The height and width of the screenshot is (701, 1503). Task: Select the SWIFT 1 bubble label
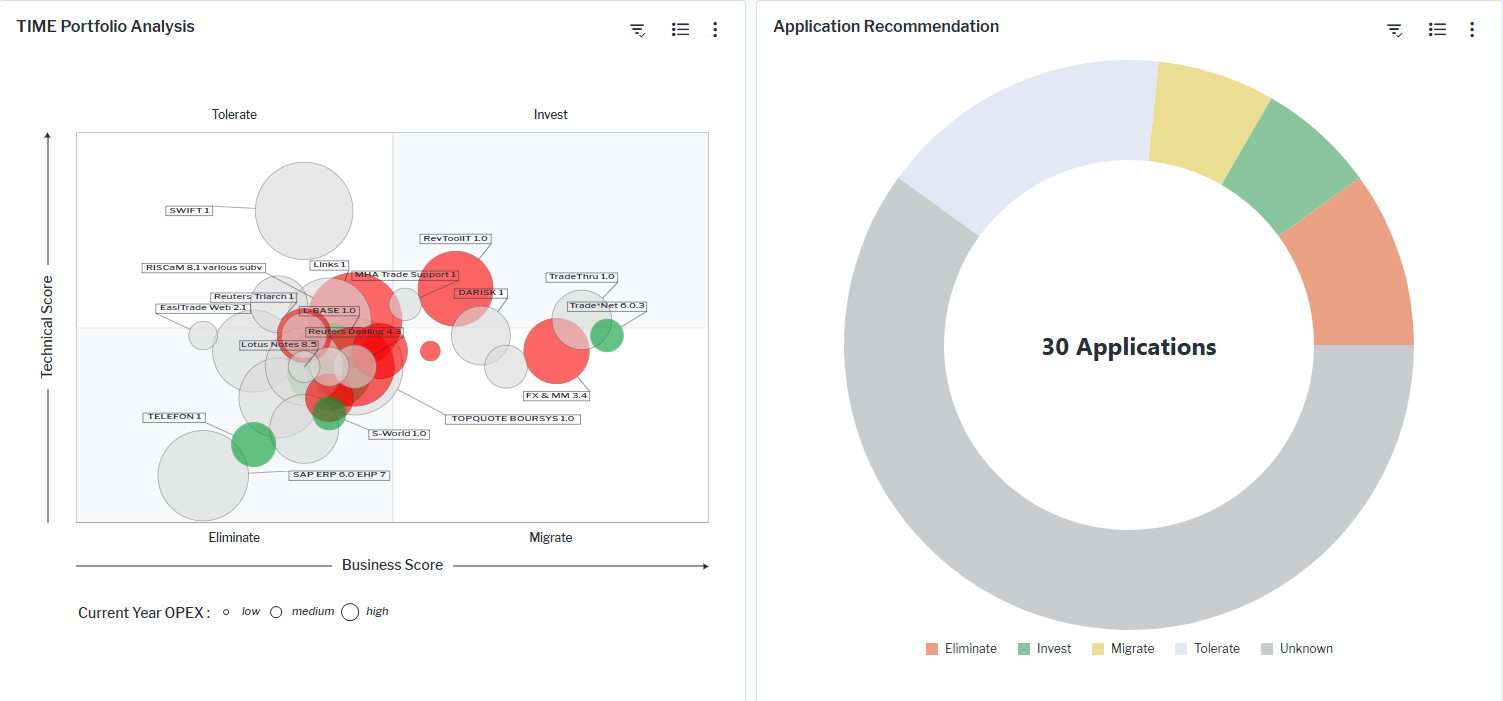point(189,211)
